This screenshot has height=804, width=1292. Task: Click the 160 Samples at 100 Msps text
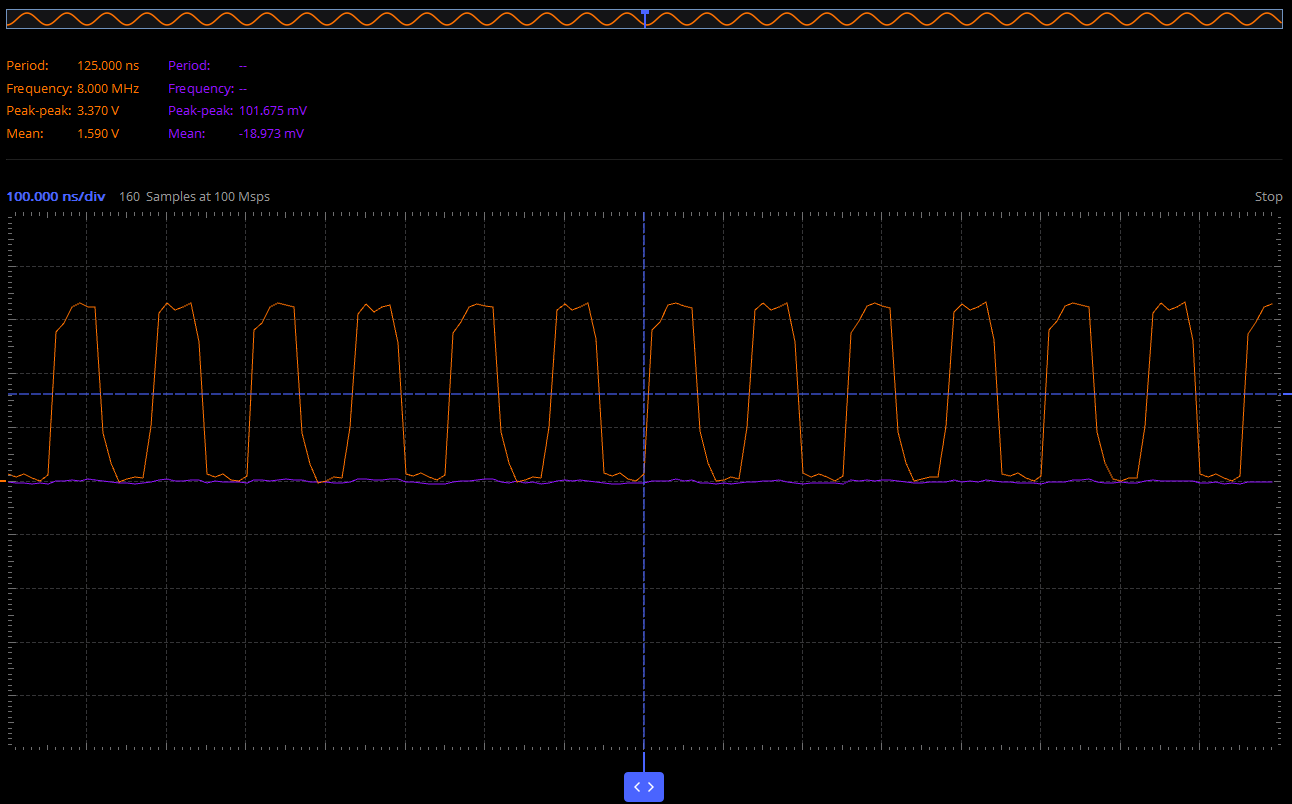pyautogui.click(x=194, y=197)
